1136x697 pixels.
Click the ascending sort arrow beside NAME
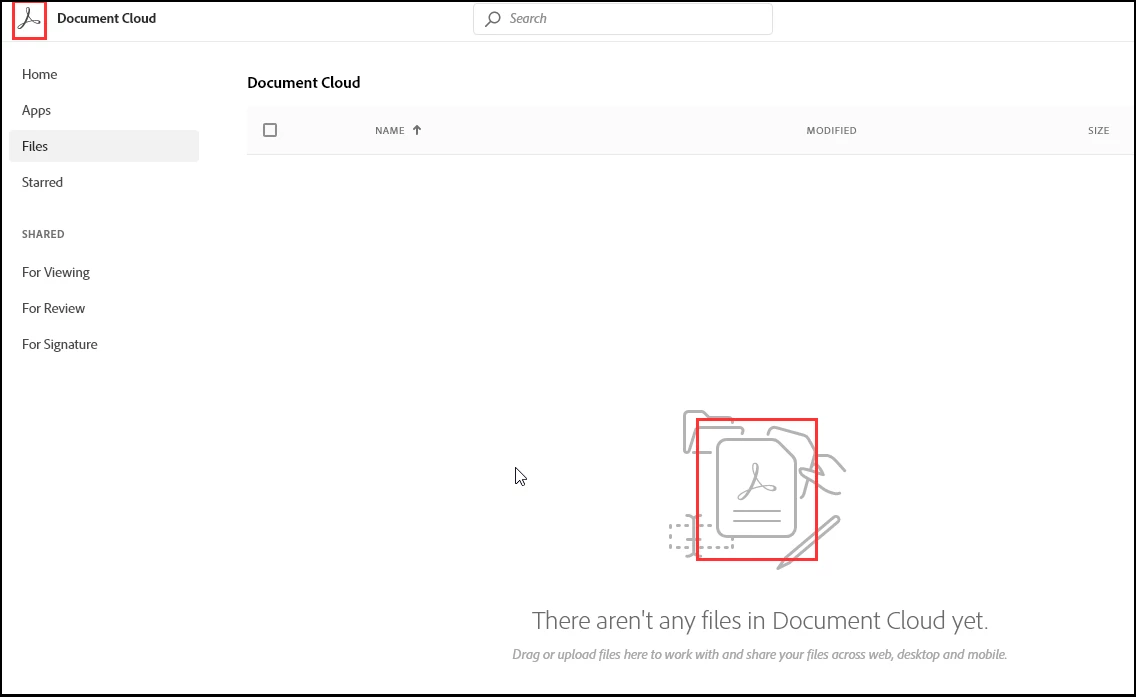point(417,130)
